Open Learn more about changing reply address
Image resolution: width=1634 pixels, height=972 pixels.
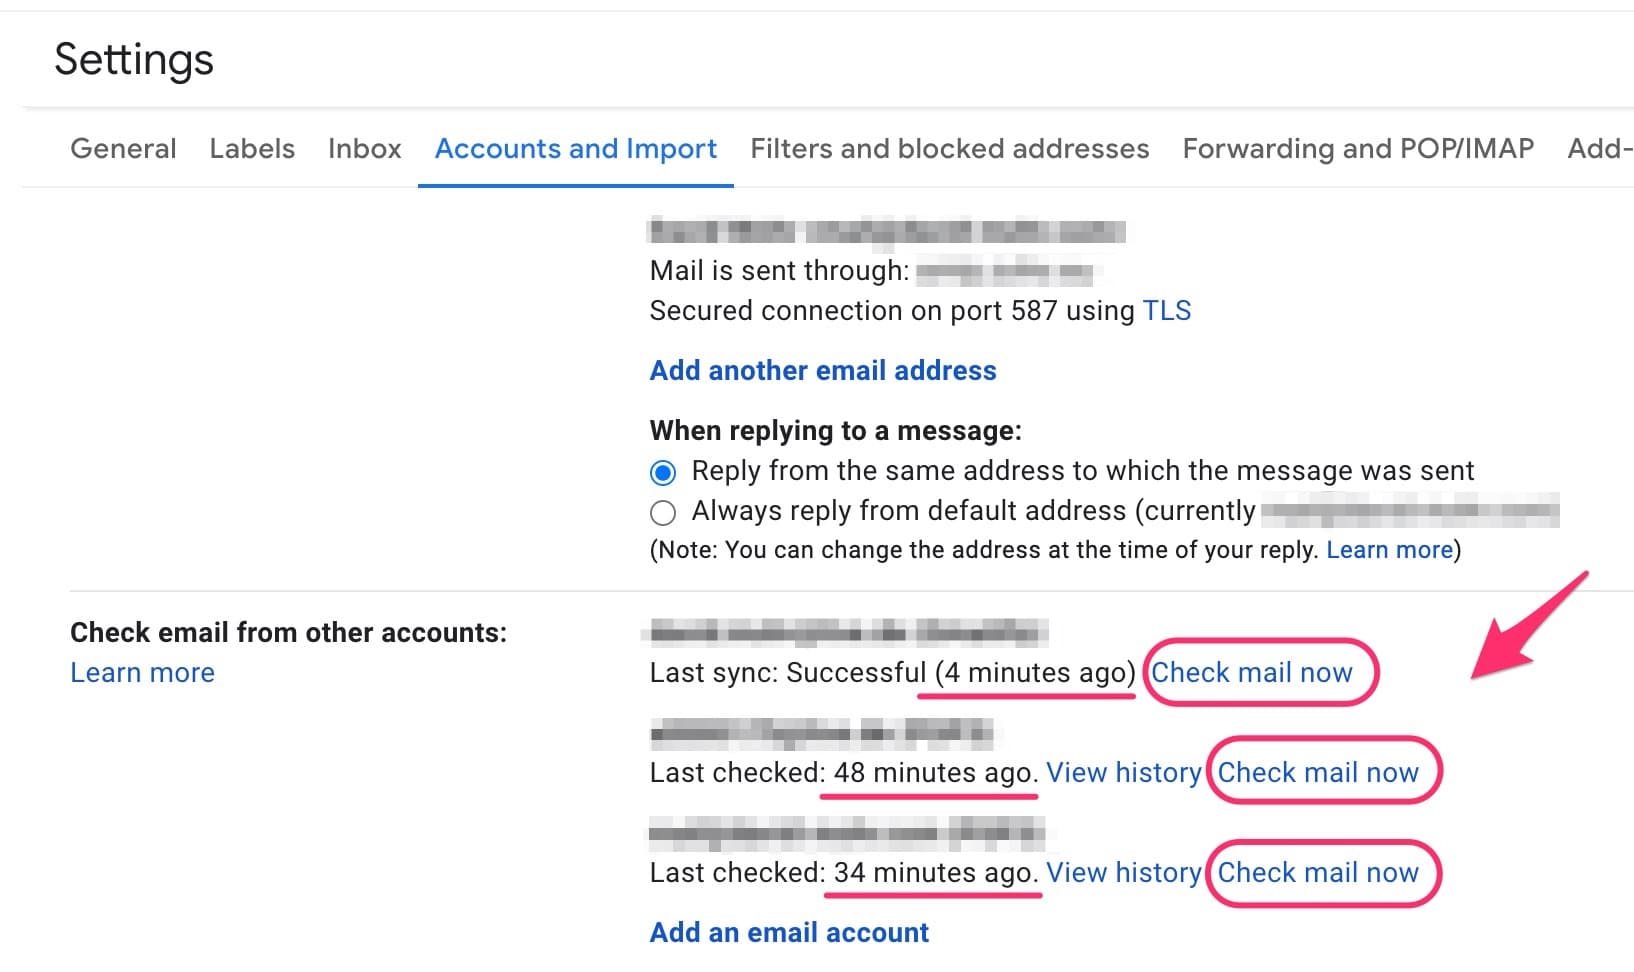[x=1389, y=549]
